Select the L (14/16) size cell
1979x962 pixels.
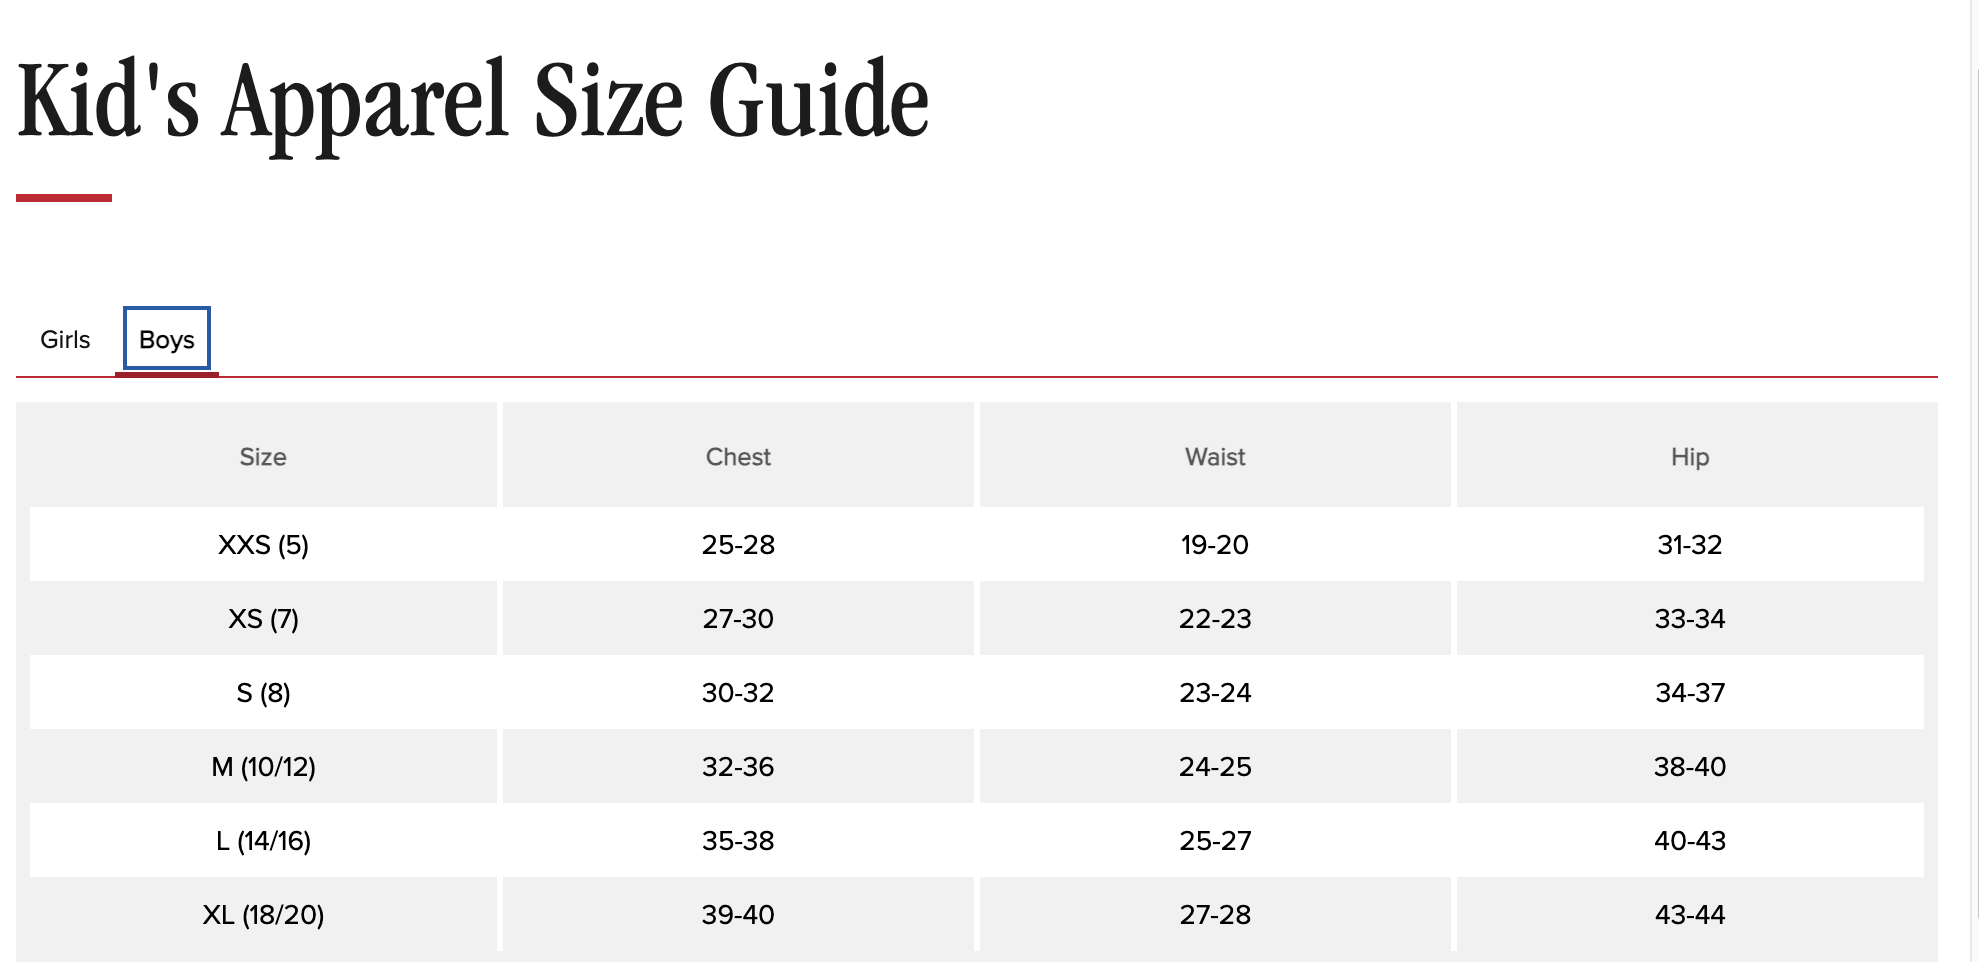click(263, 841)
